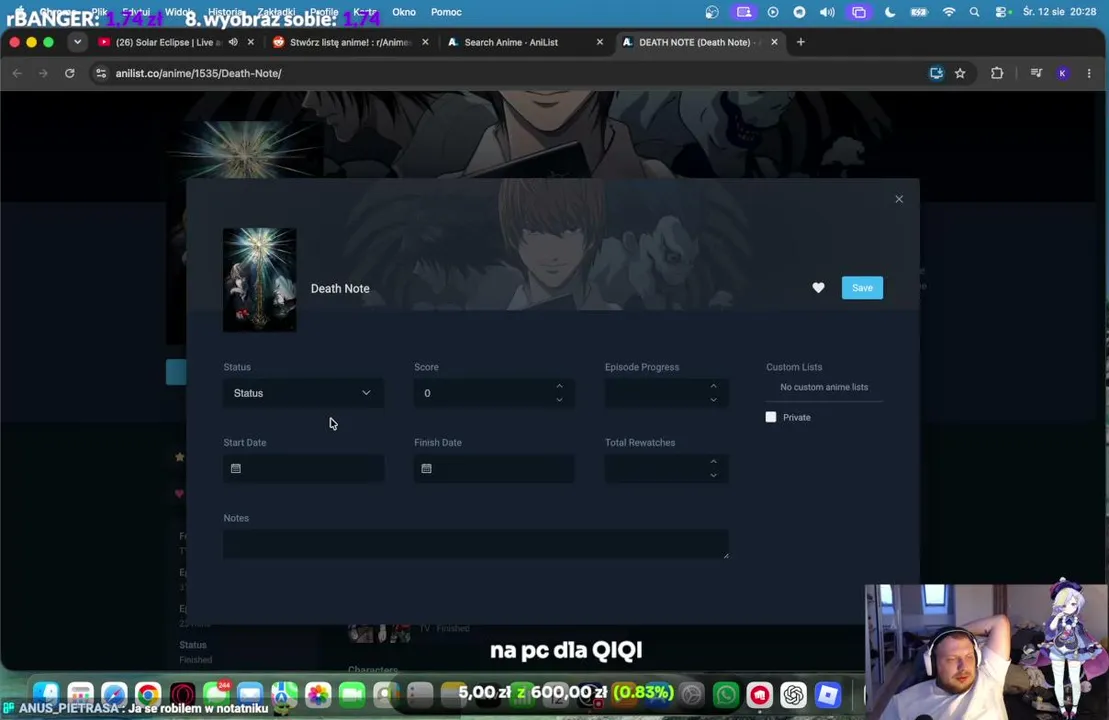Go forward in browser history
This screenshot has height=720, width=1109.
point(43,74)
